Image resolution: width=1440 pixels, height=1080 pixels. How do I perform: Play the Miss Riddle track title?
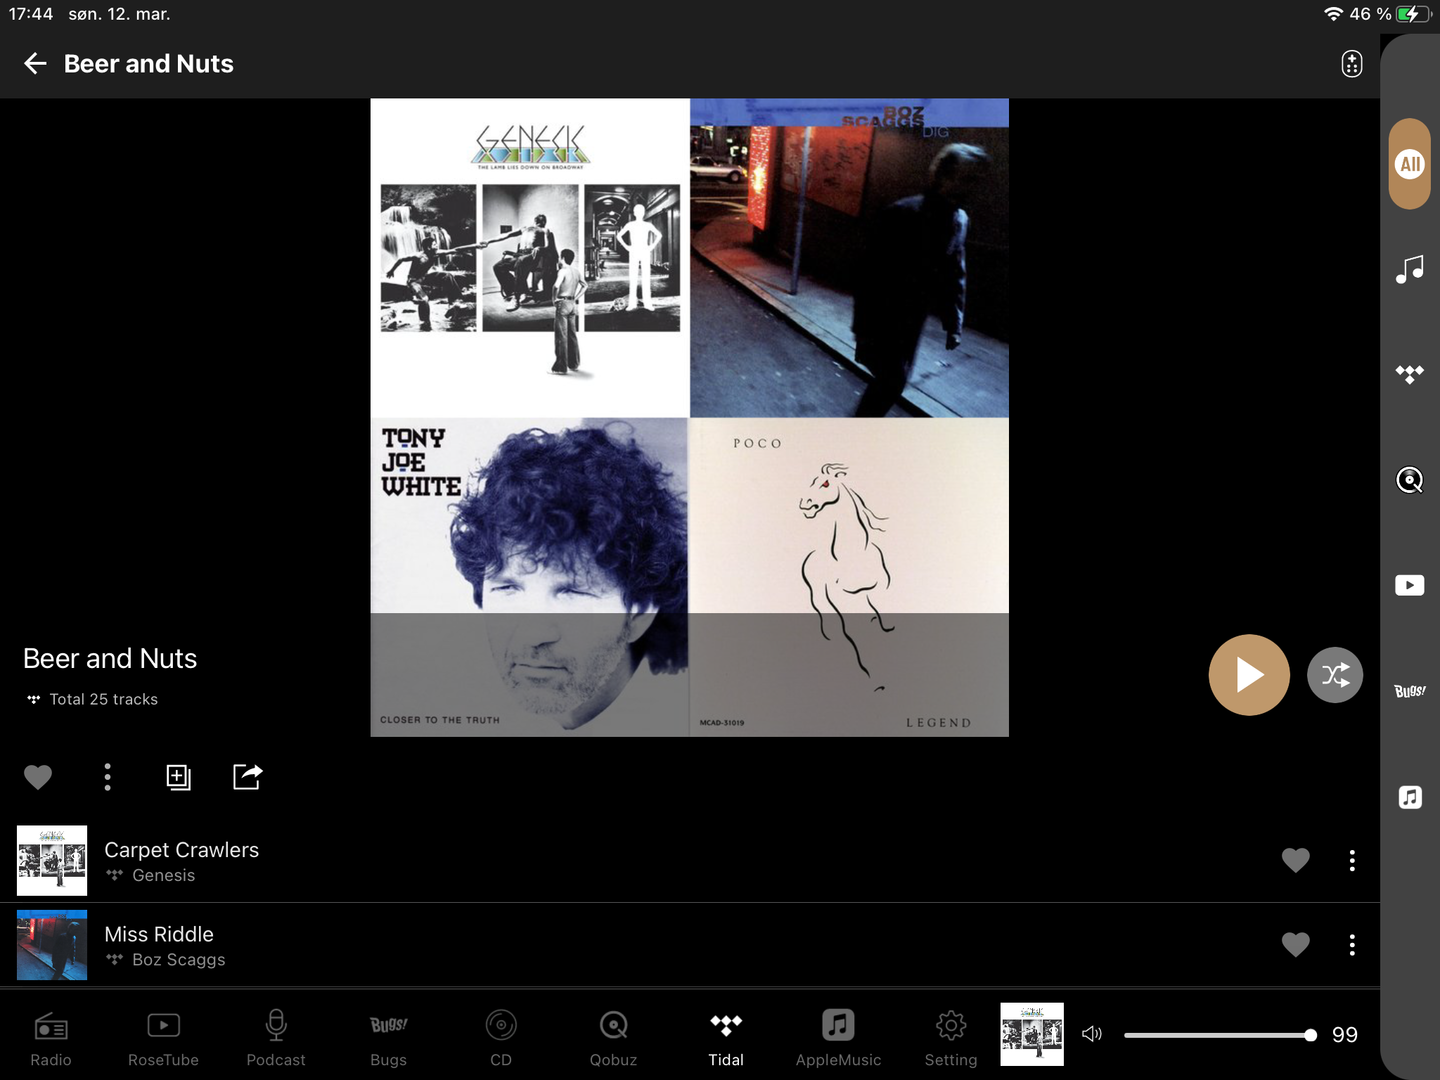click(x=159, y=934)
